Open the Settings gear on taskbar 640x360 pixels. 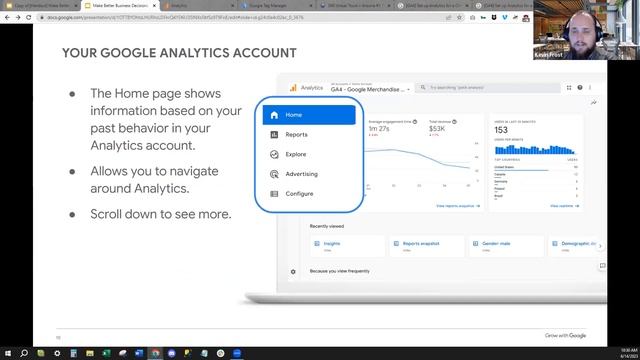tap(57, 353)
